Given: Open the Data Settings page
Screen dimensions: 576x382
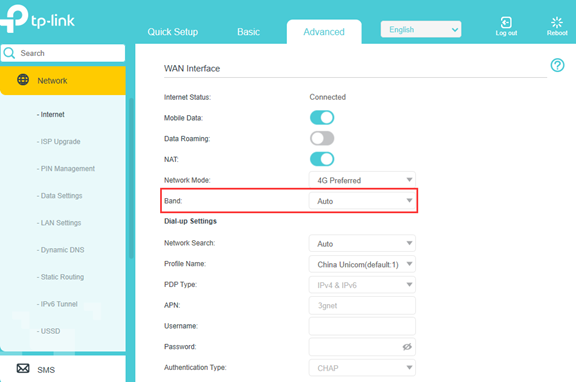Looking at the screenshot, I should coord(60,196).
